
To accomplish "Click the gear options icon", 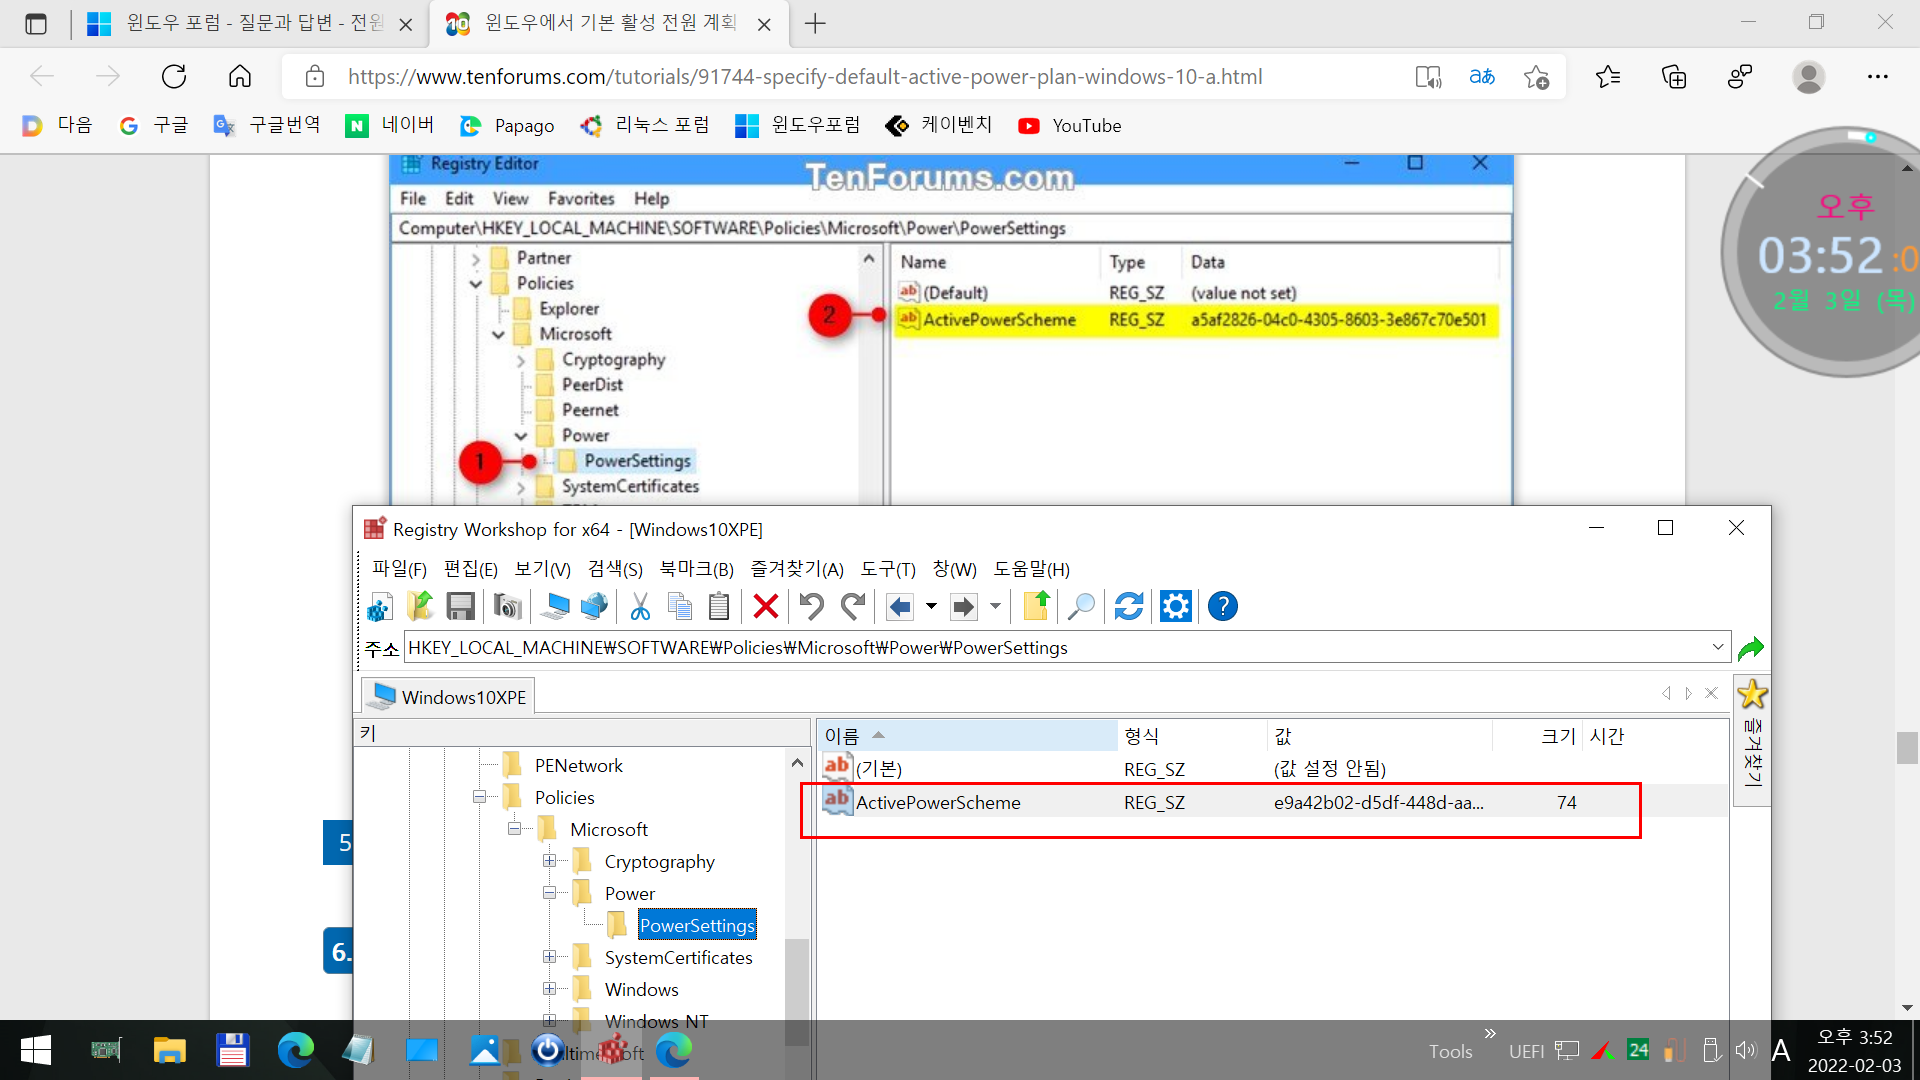I will coord(1176,606).
